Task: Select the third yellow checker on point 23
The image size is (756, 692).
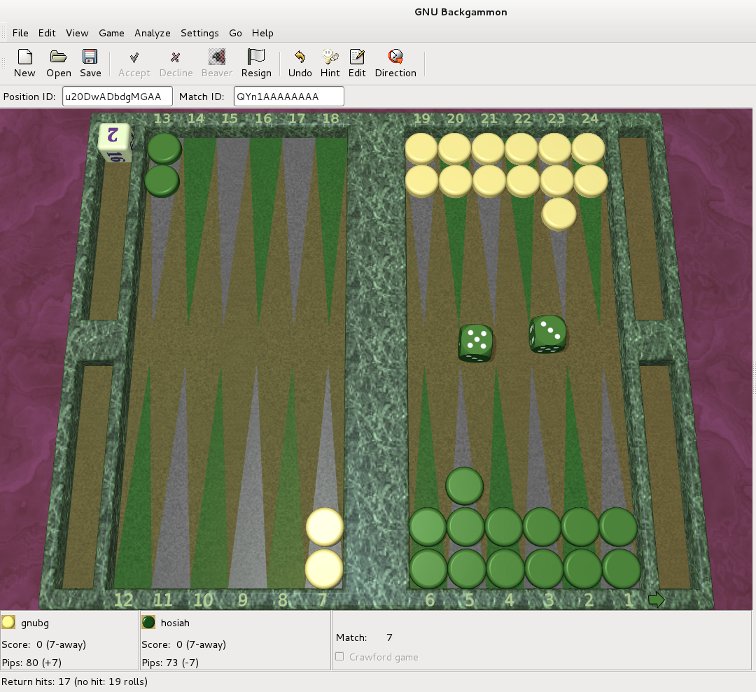Action: [x=559, y=213]
